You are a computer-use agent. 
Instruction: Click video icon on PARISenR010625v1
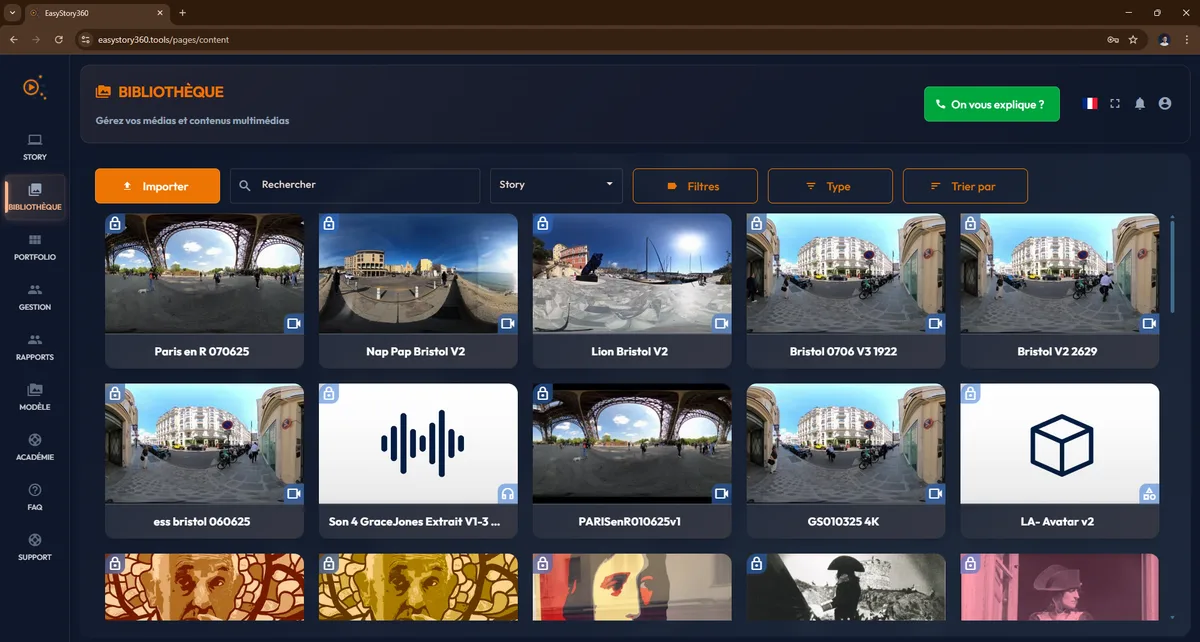click(x=722, y=494)
